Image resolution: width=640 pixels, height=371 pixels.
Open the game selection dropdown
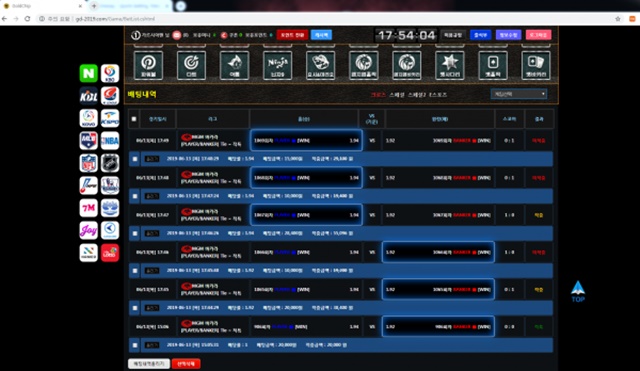tap(519, 94)
